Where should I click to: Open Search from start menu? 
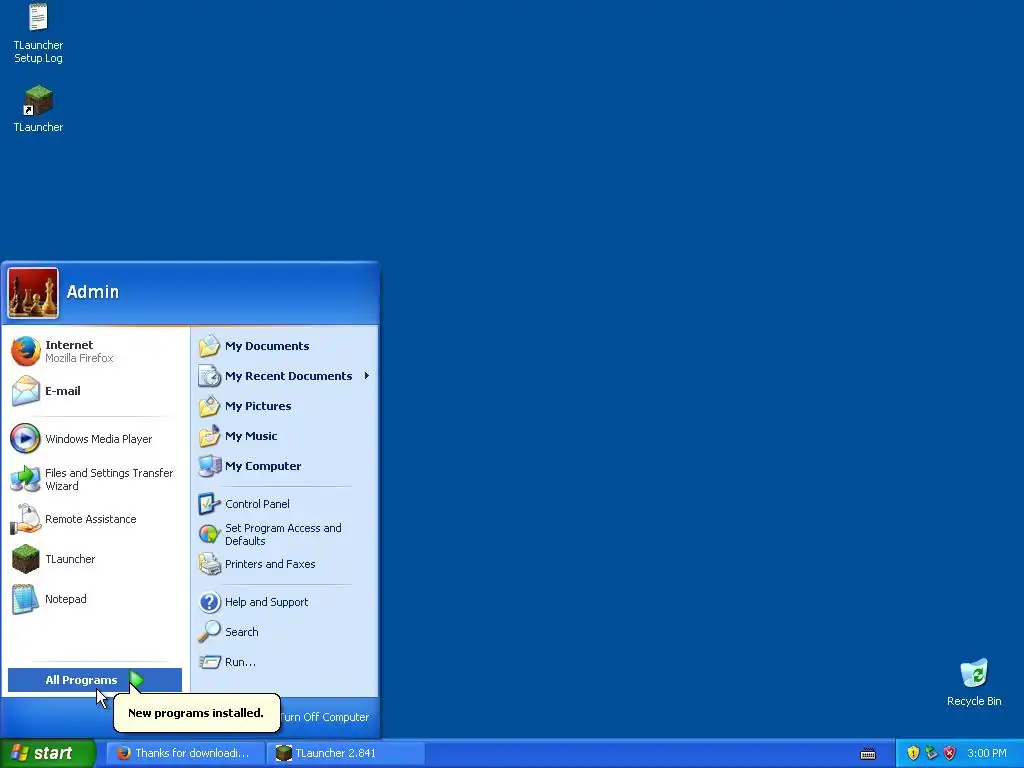(284, 632)
